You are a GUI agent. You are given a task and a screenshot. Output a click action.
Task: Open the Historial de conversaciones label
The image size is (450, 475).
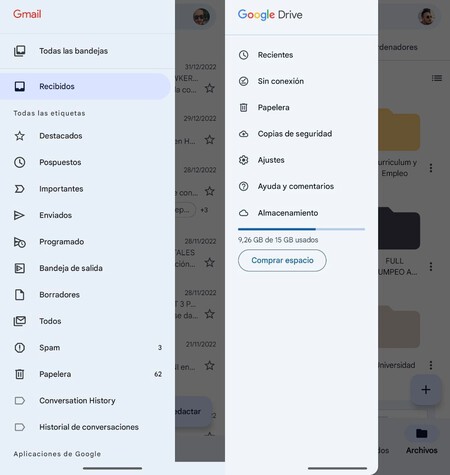[87, 427]
